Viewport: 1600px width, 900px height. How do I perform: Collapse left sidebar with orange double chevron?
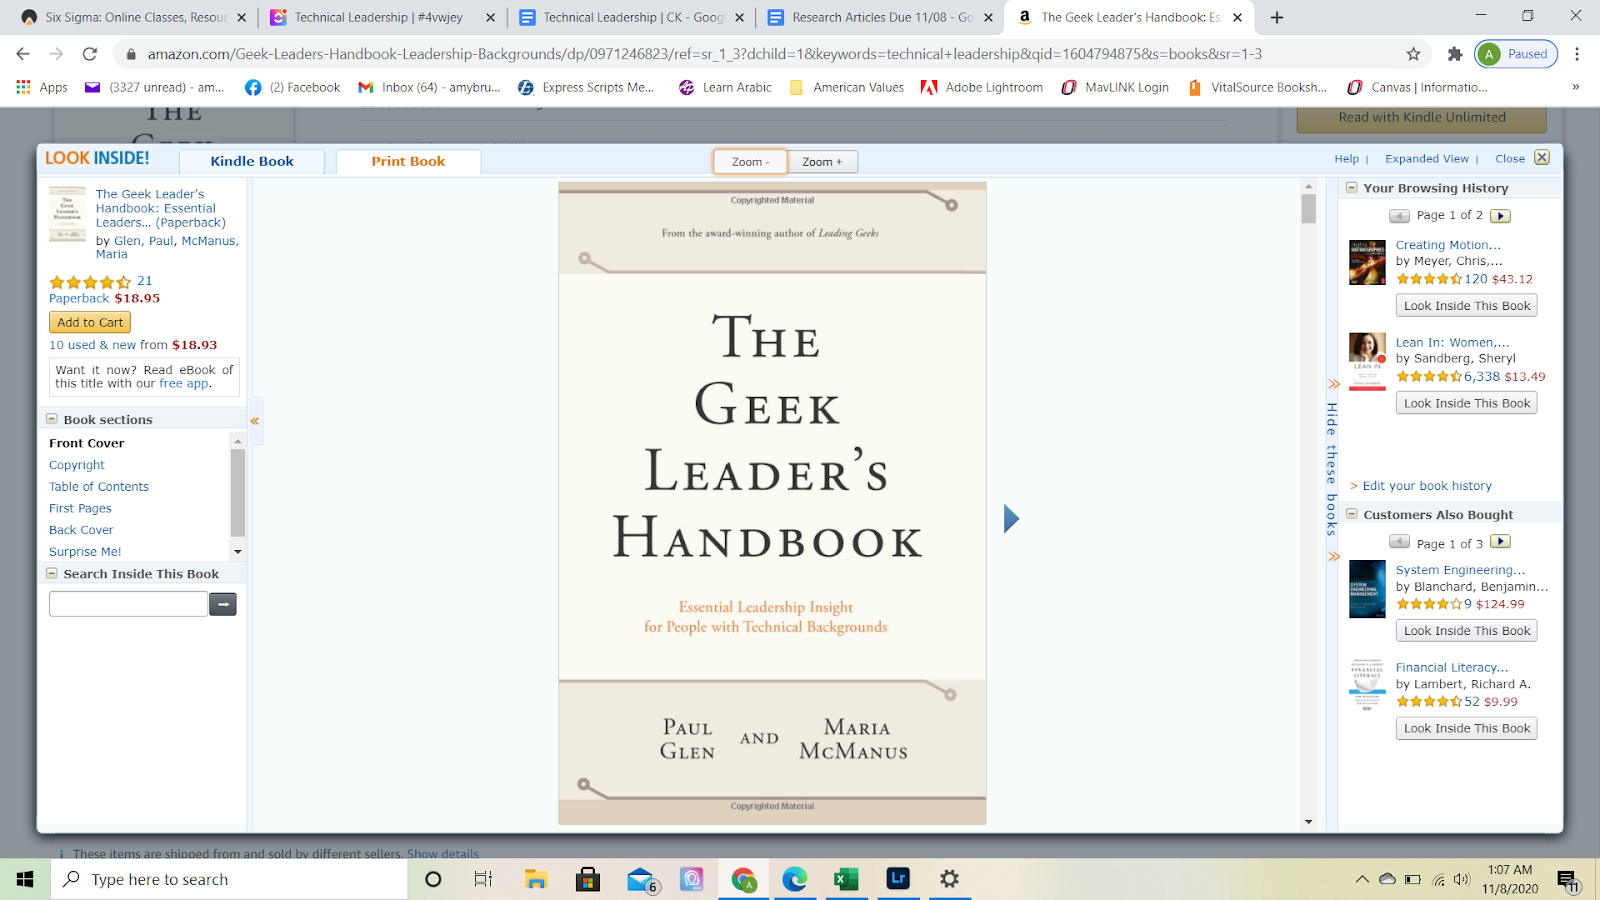255,421
